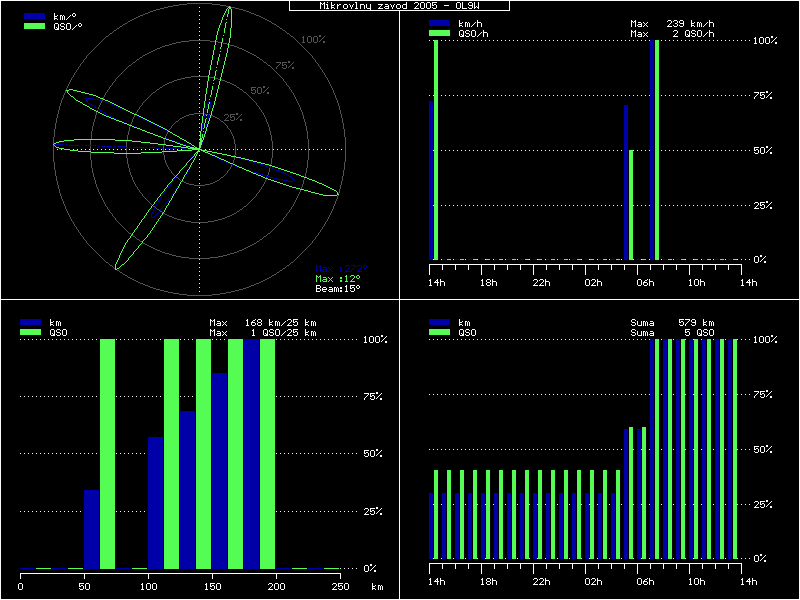This screenshot has width=800, height=600.
Task: Click the 75% label in distance histogram
Action: coord(372,396)
